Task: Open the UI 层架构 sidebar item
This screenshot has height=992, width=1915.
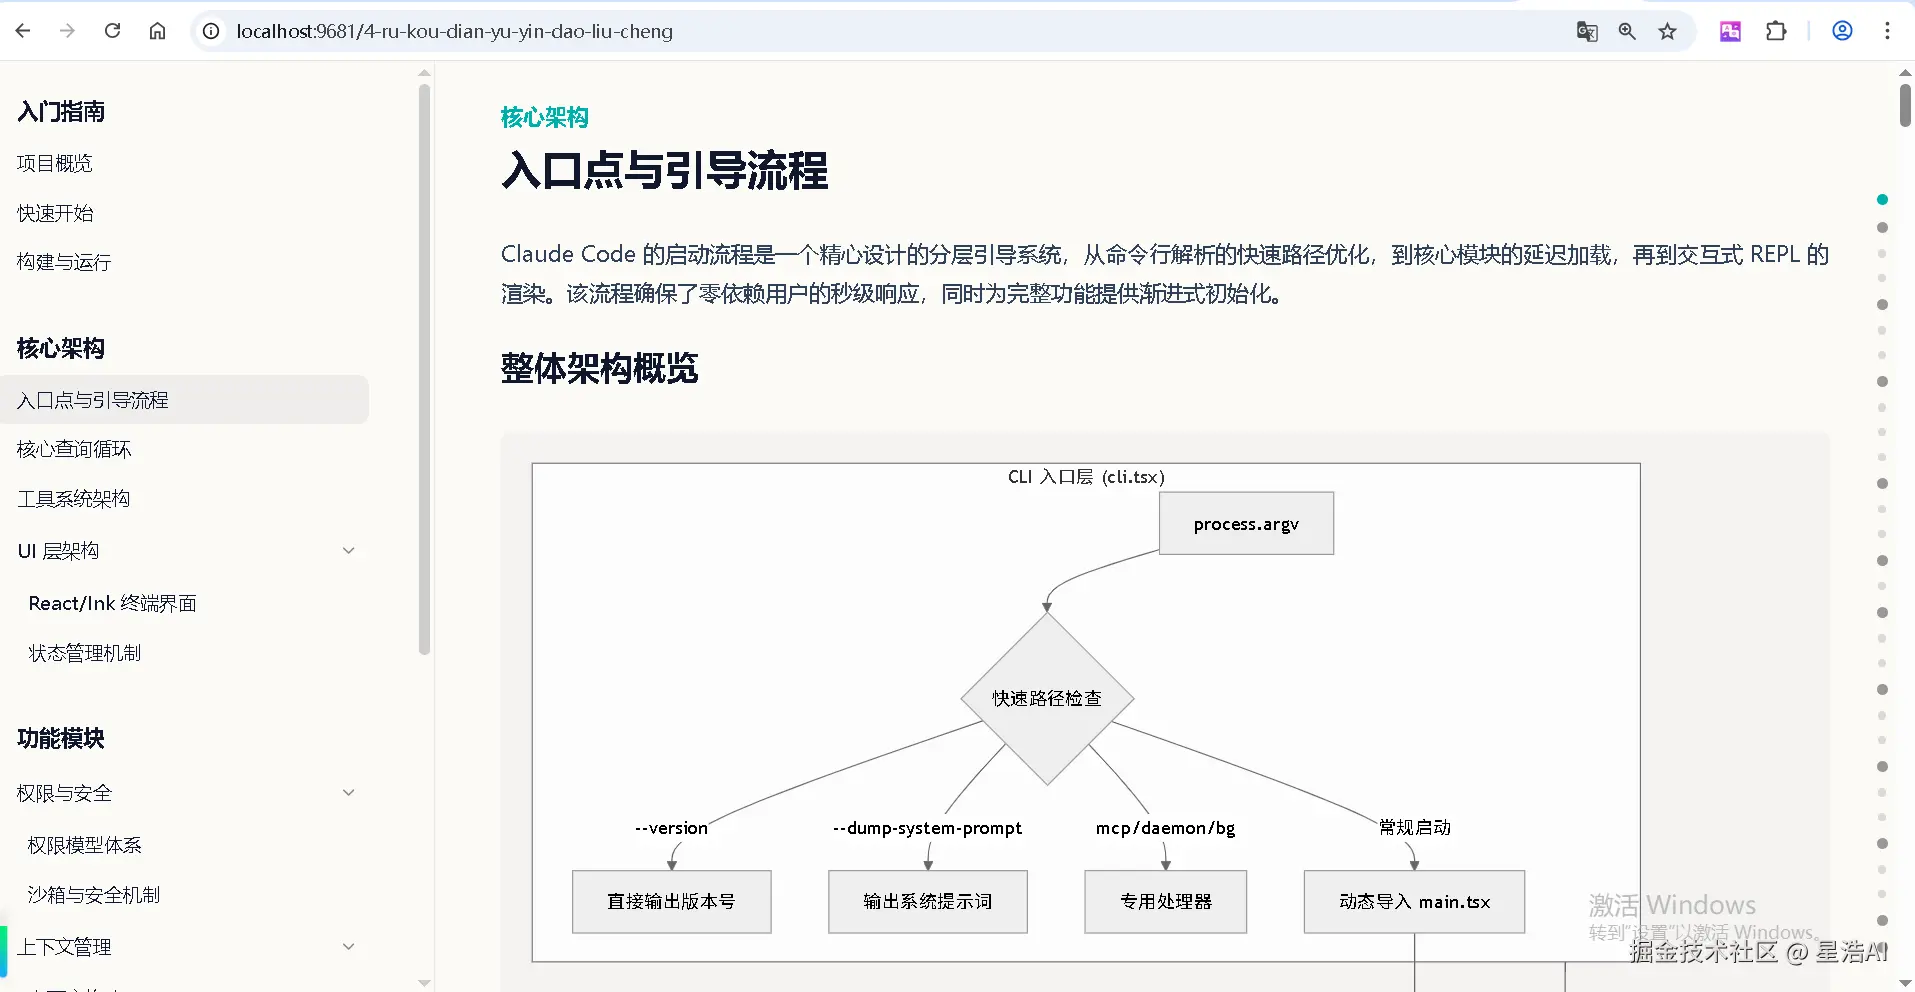Action: (x=58, y=551)
